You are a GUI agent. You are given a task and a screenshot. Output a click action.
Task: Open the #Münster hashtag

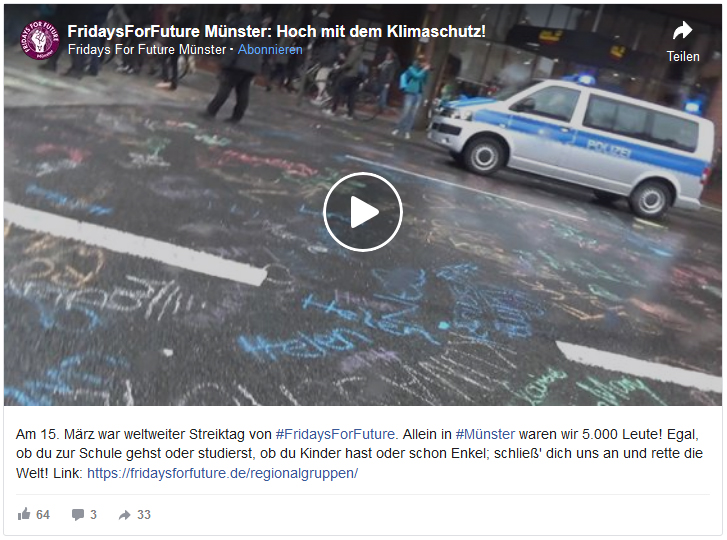click(485, 434)
